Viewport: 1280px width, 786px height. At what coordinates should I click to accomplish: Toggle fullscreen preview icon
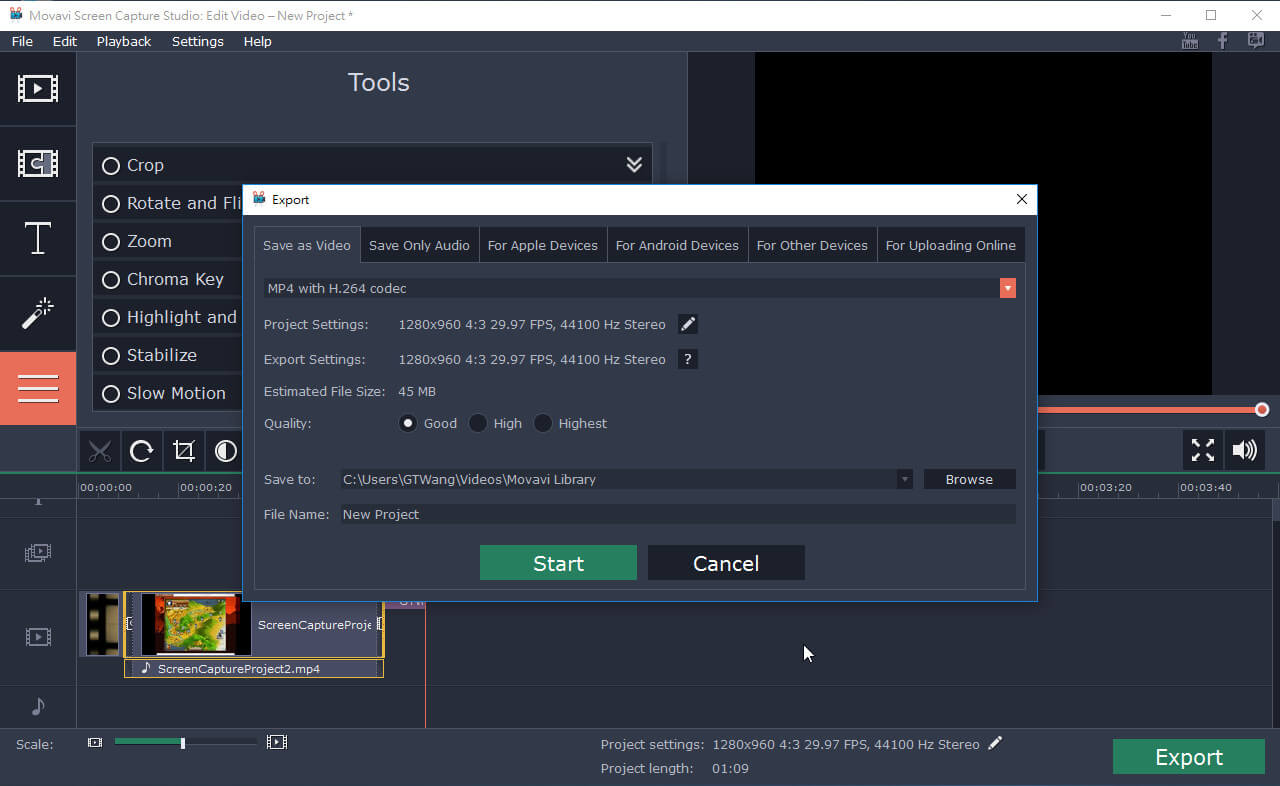tap(1202, 450)
